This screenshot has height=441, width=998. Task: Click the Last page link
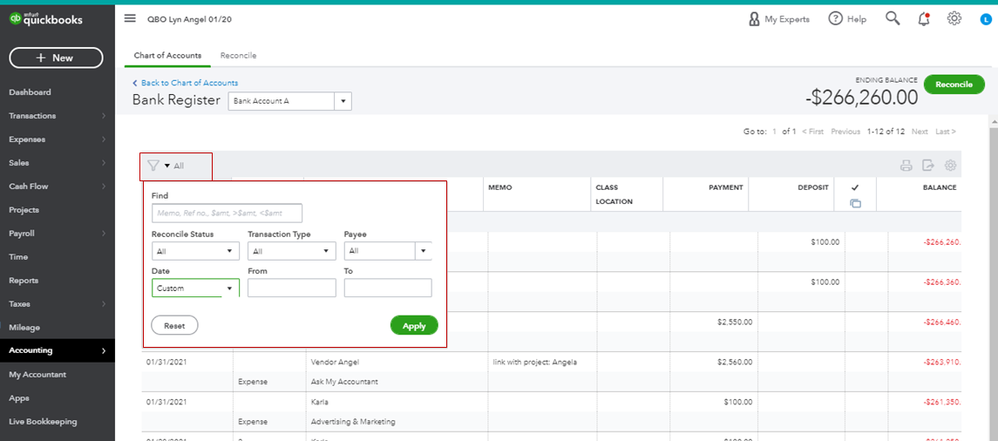coord(945,132)
